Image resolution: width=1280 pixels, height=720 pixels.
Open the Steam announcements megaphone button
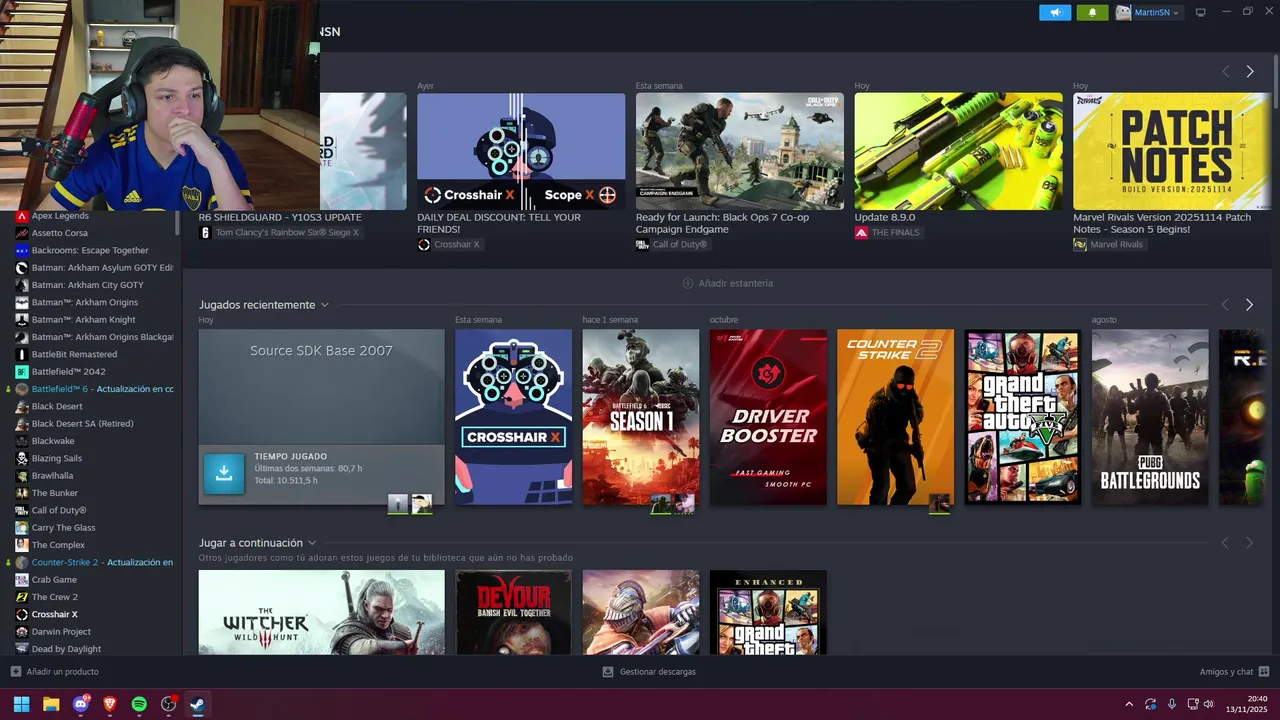1055,12
